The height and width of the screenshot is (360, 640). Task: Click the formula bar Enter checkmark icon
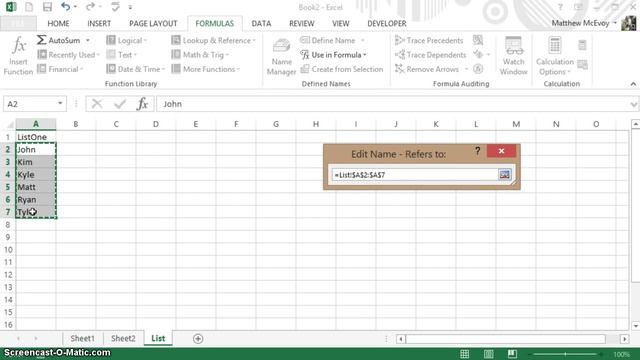[x=120, y=104]
